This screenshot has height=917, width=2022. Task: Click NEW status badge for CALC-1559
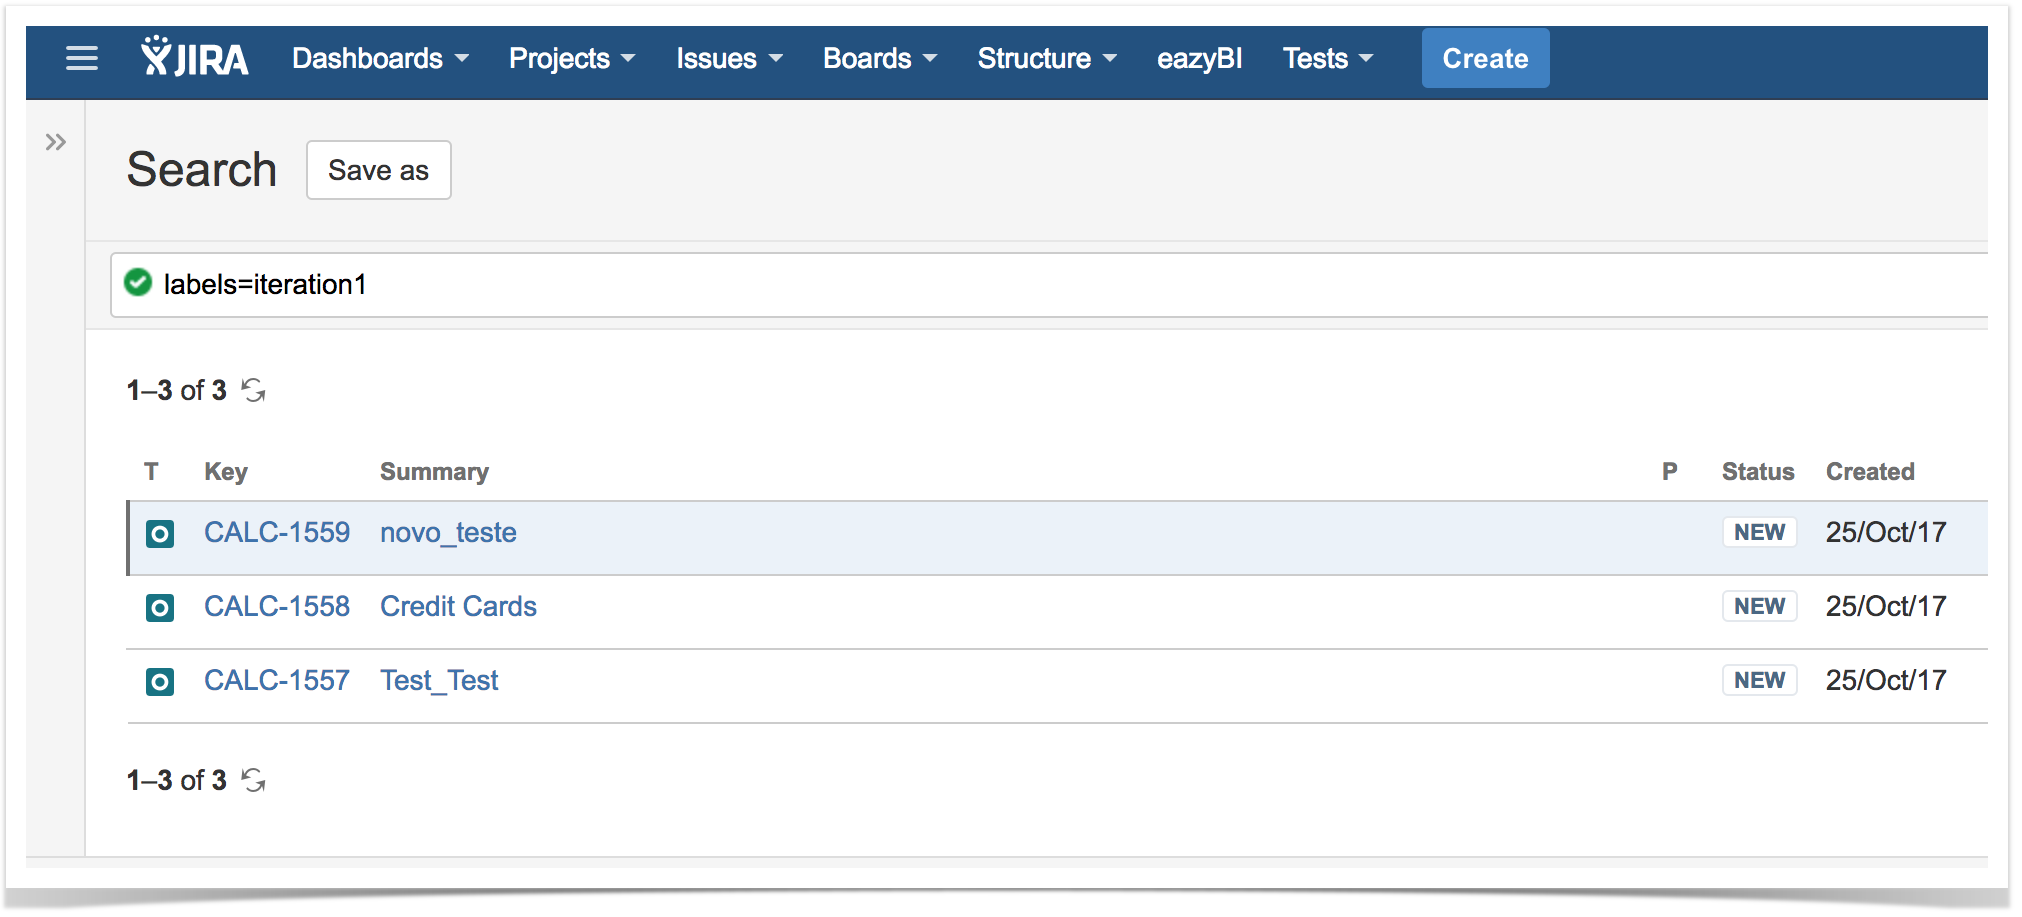coord(1759,532)
